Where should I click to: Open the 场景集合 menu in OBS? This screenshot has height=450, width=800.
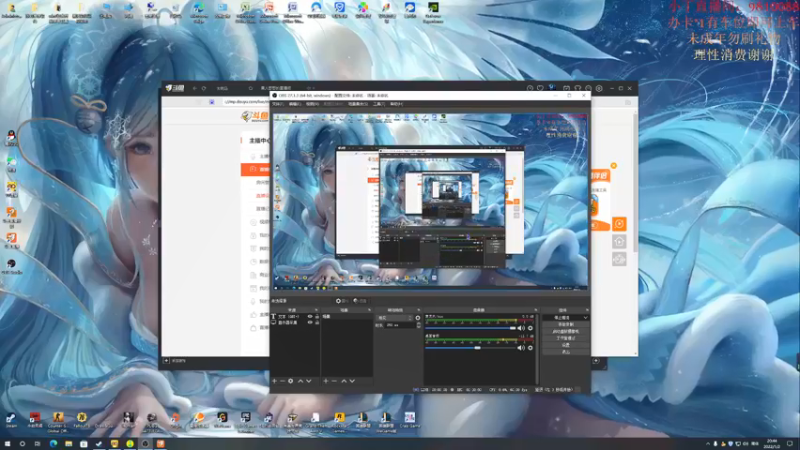coord(357,104)
